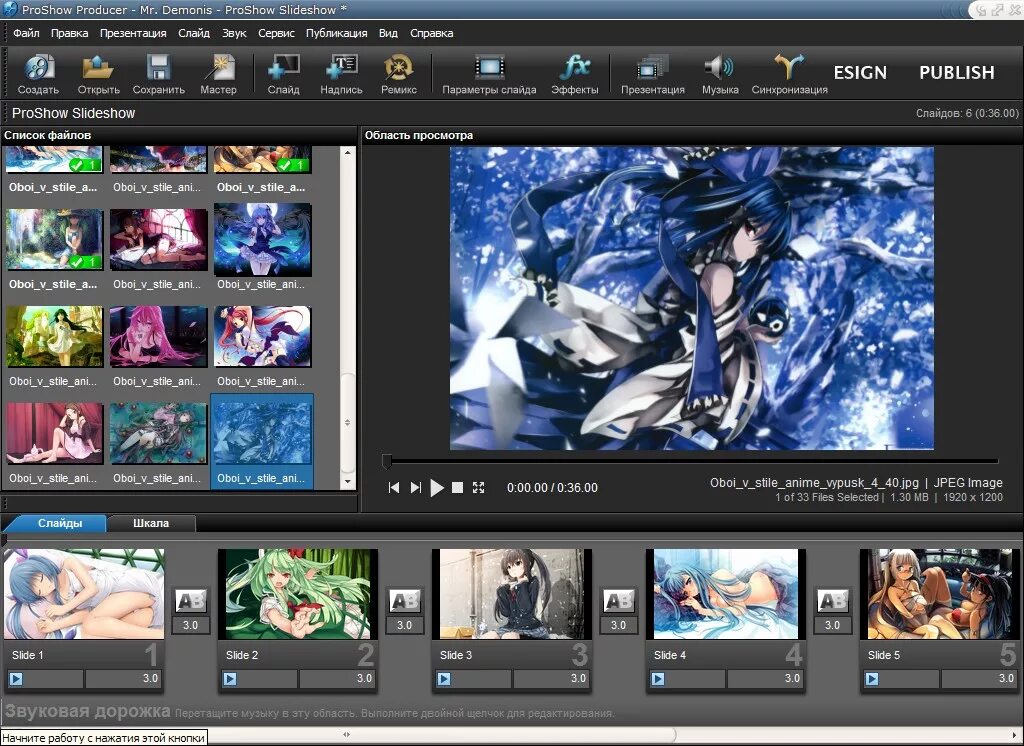Click the play icon under Slide 3
The image size is (1024, 746).
(444, 679)
